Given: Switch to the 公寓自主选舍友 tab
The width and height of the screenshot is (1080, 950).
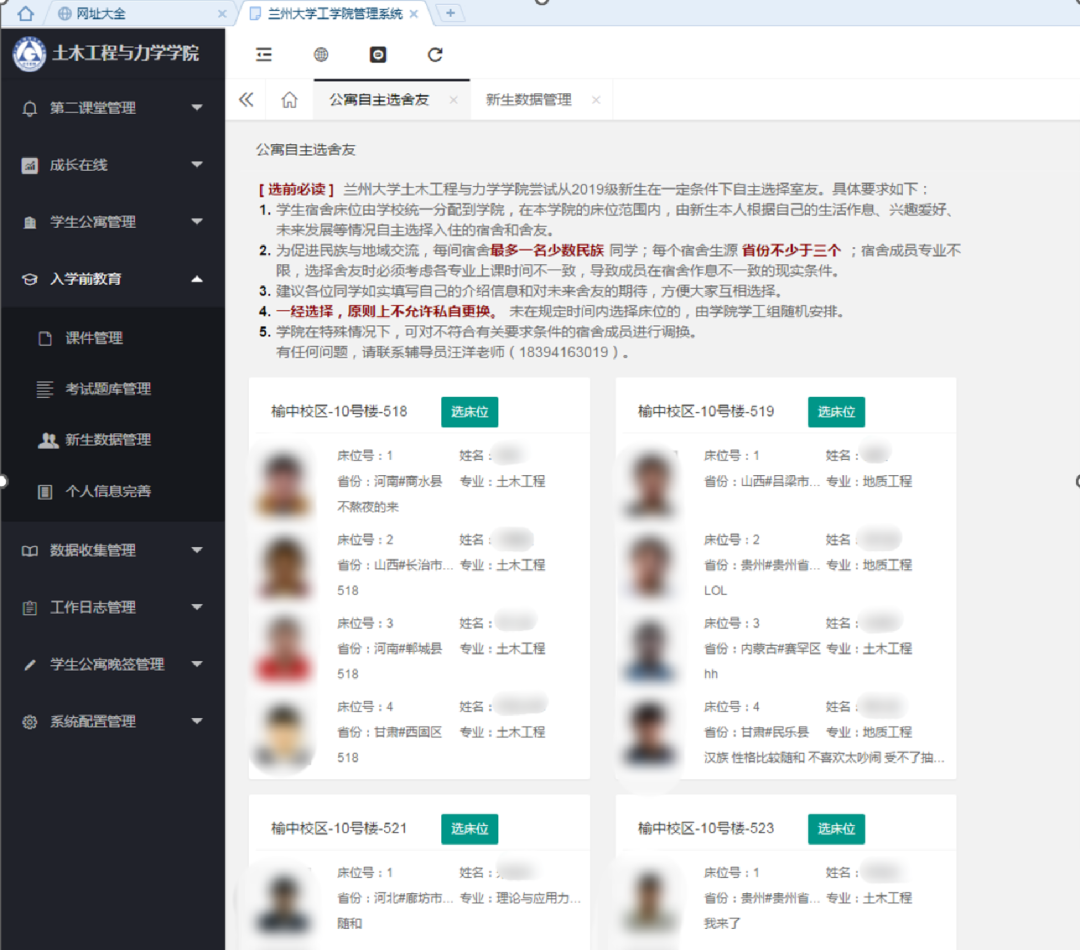Looking at the screenshot, I should (379, 100).
